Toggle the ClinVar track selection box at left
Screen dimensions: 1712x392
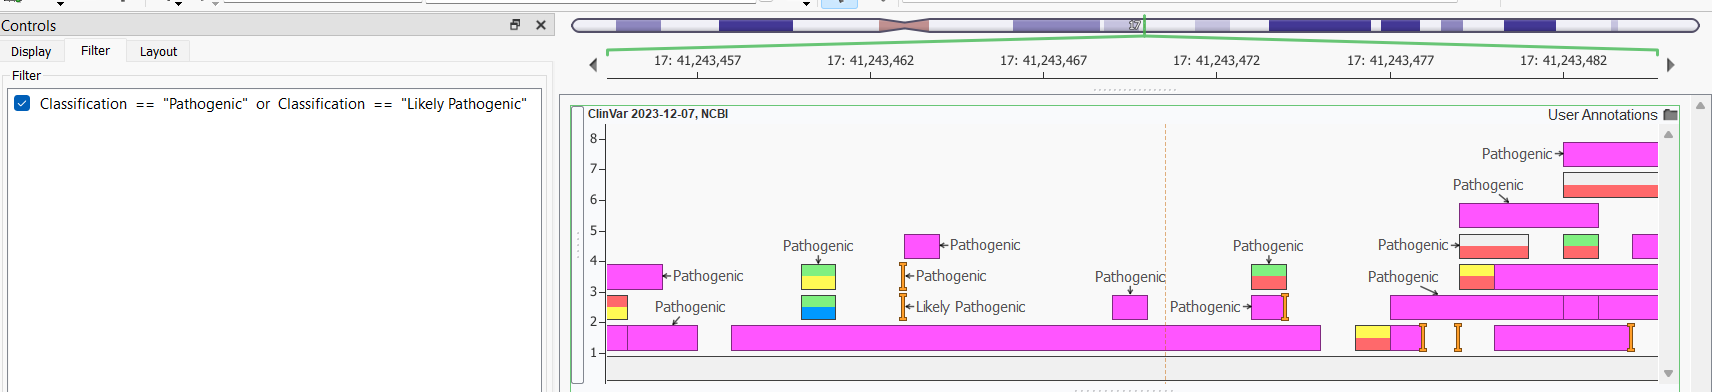coord(577,244)
